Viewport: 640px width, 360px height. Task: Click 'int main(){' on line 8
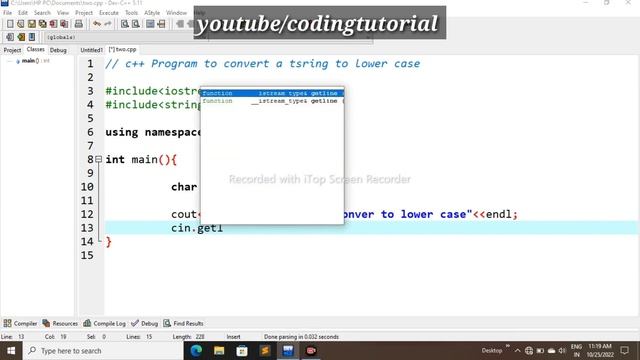point(141,160)
